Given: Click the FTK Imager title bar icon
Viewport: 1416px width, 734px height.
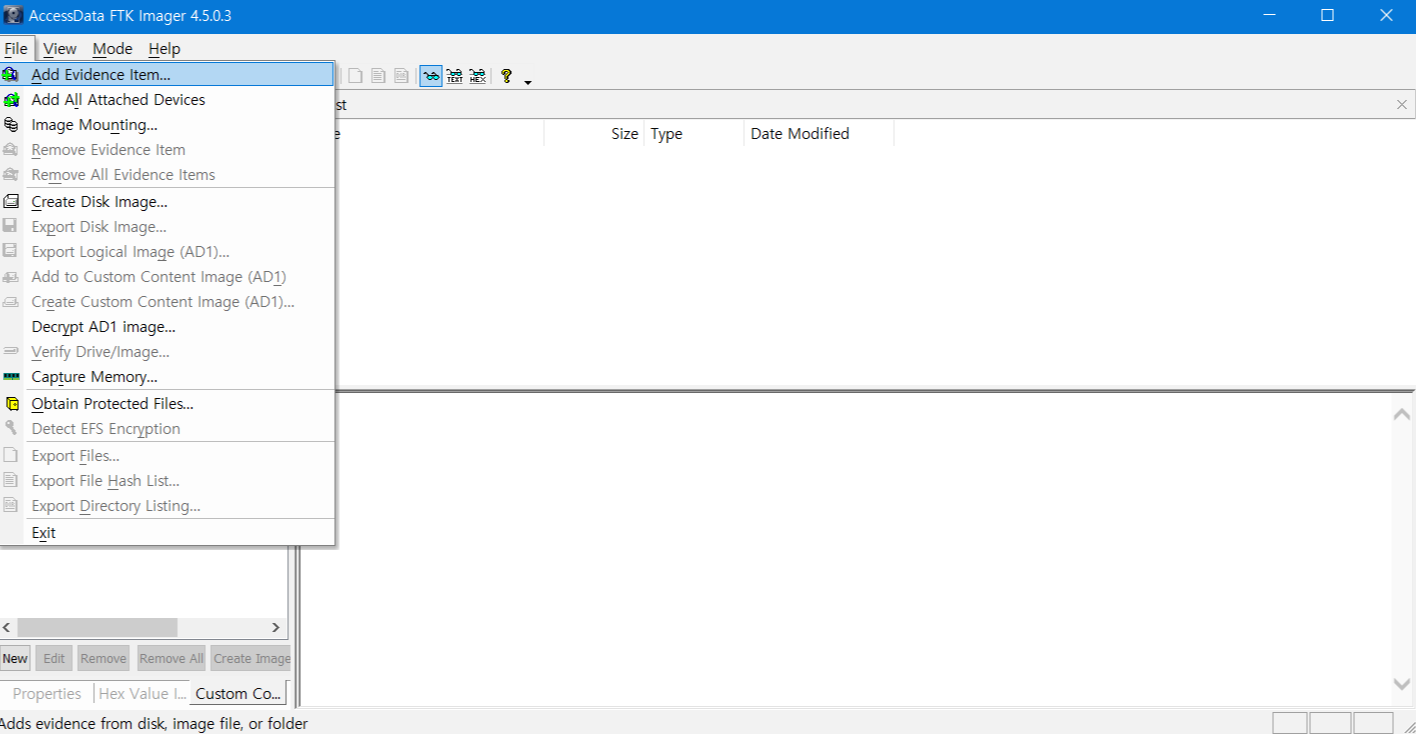Looking at the screenshot, I should pyautogui.click(x=12, y=16).
